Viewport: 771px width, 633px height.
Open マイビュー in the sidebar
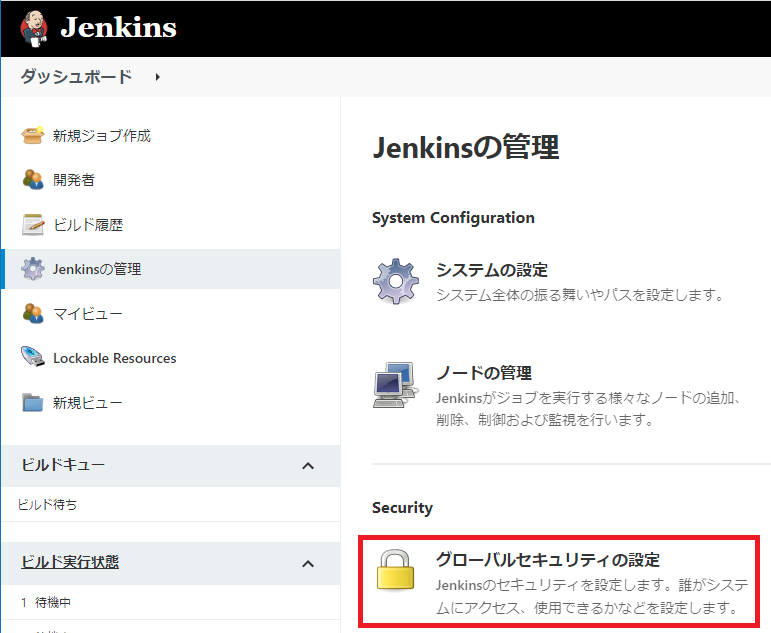(x=88, y=314)
